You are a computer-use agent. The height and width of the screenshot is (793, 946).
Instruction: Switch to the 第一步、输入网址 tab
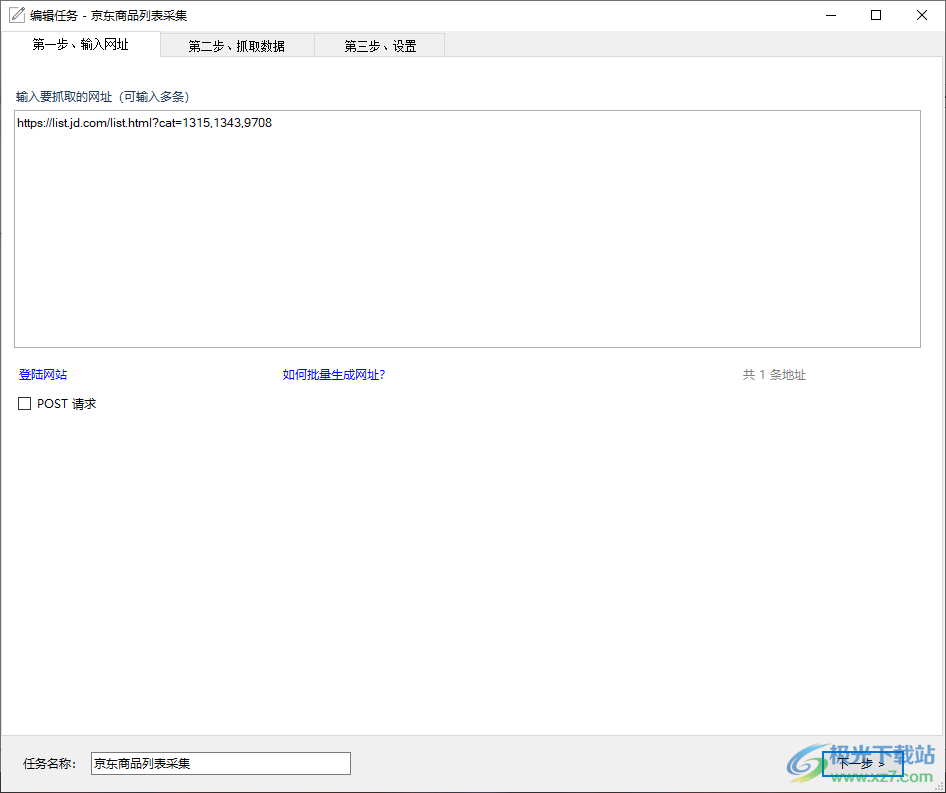(81, 45)
